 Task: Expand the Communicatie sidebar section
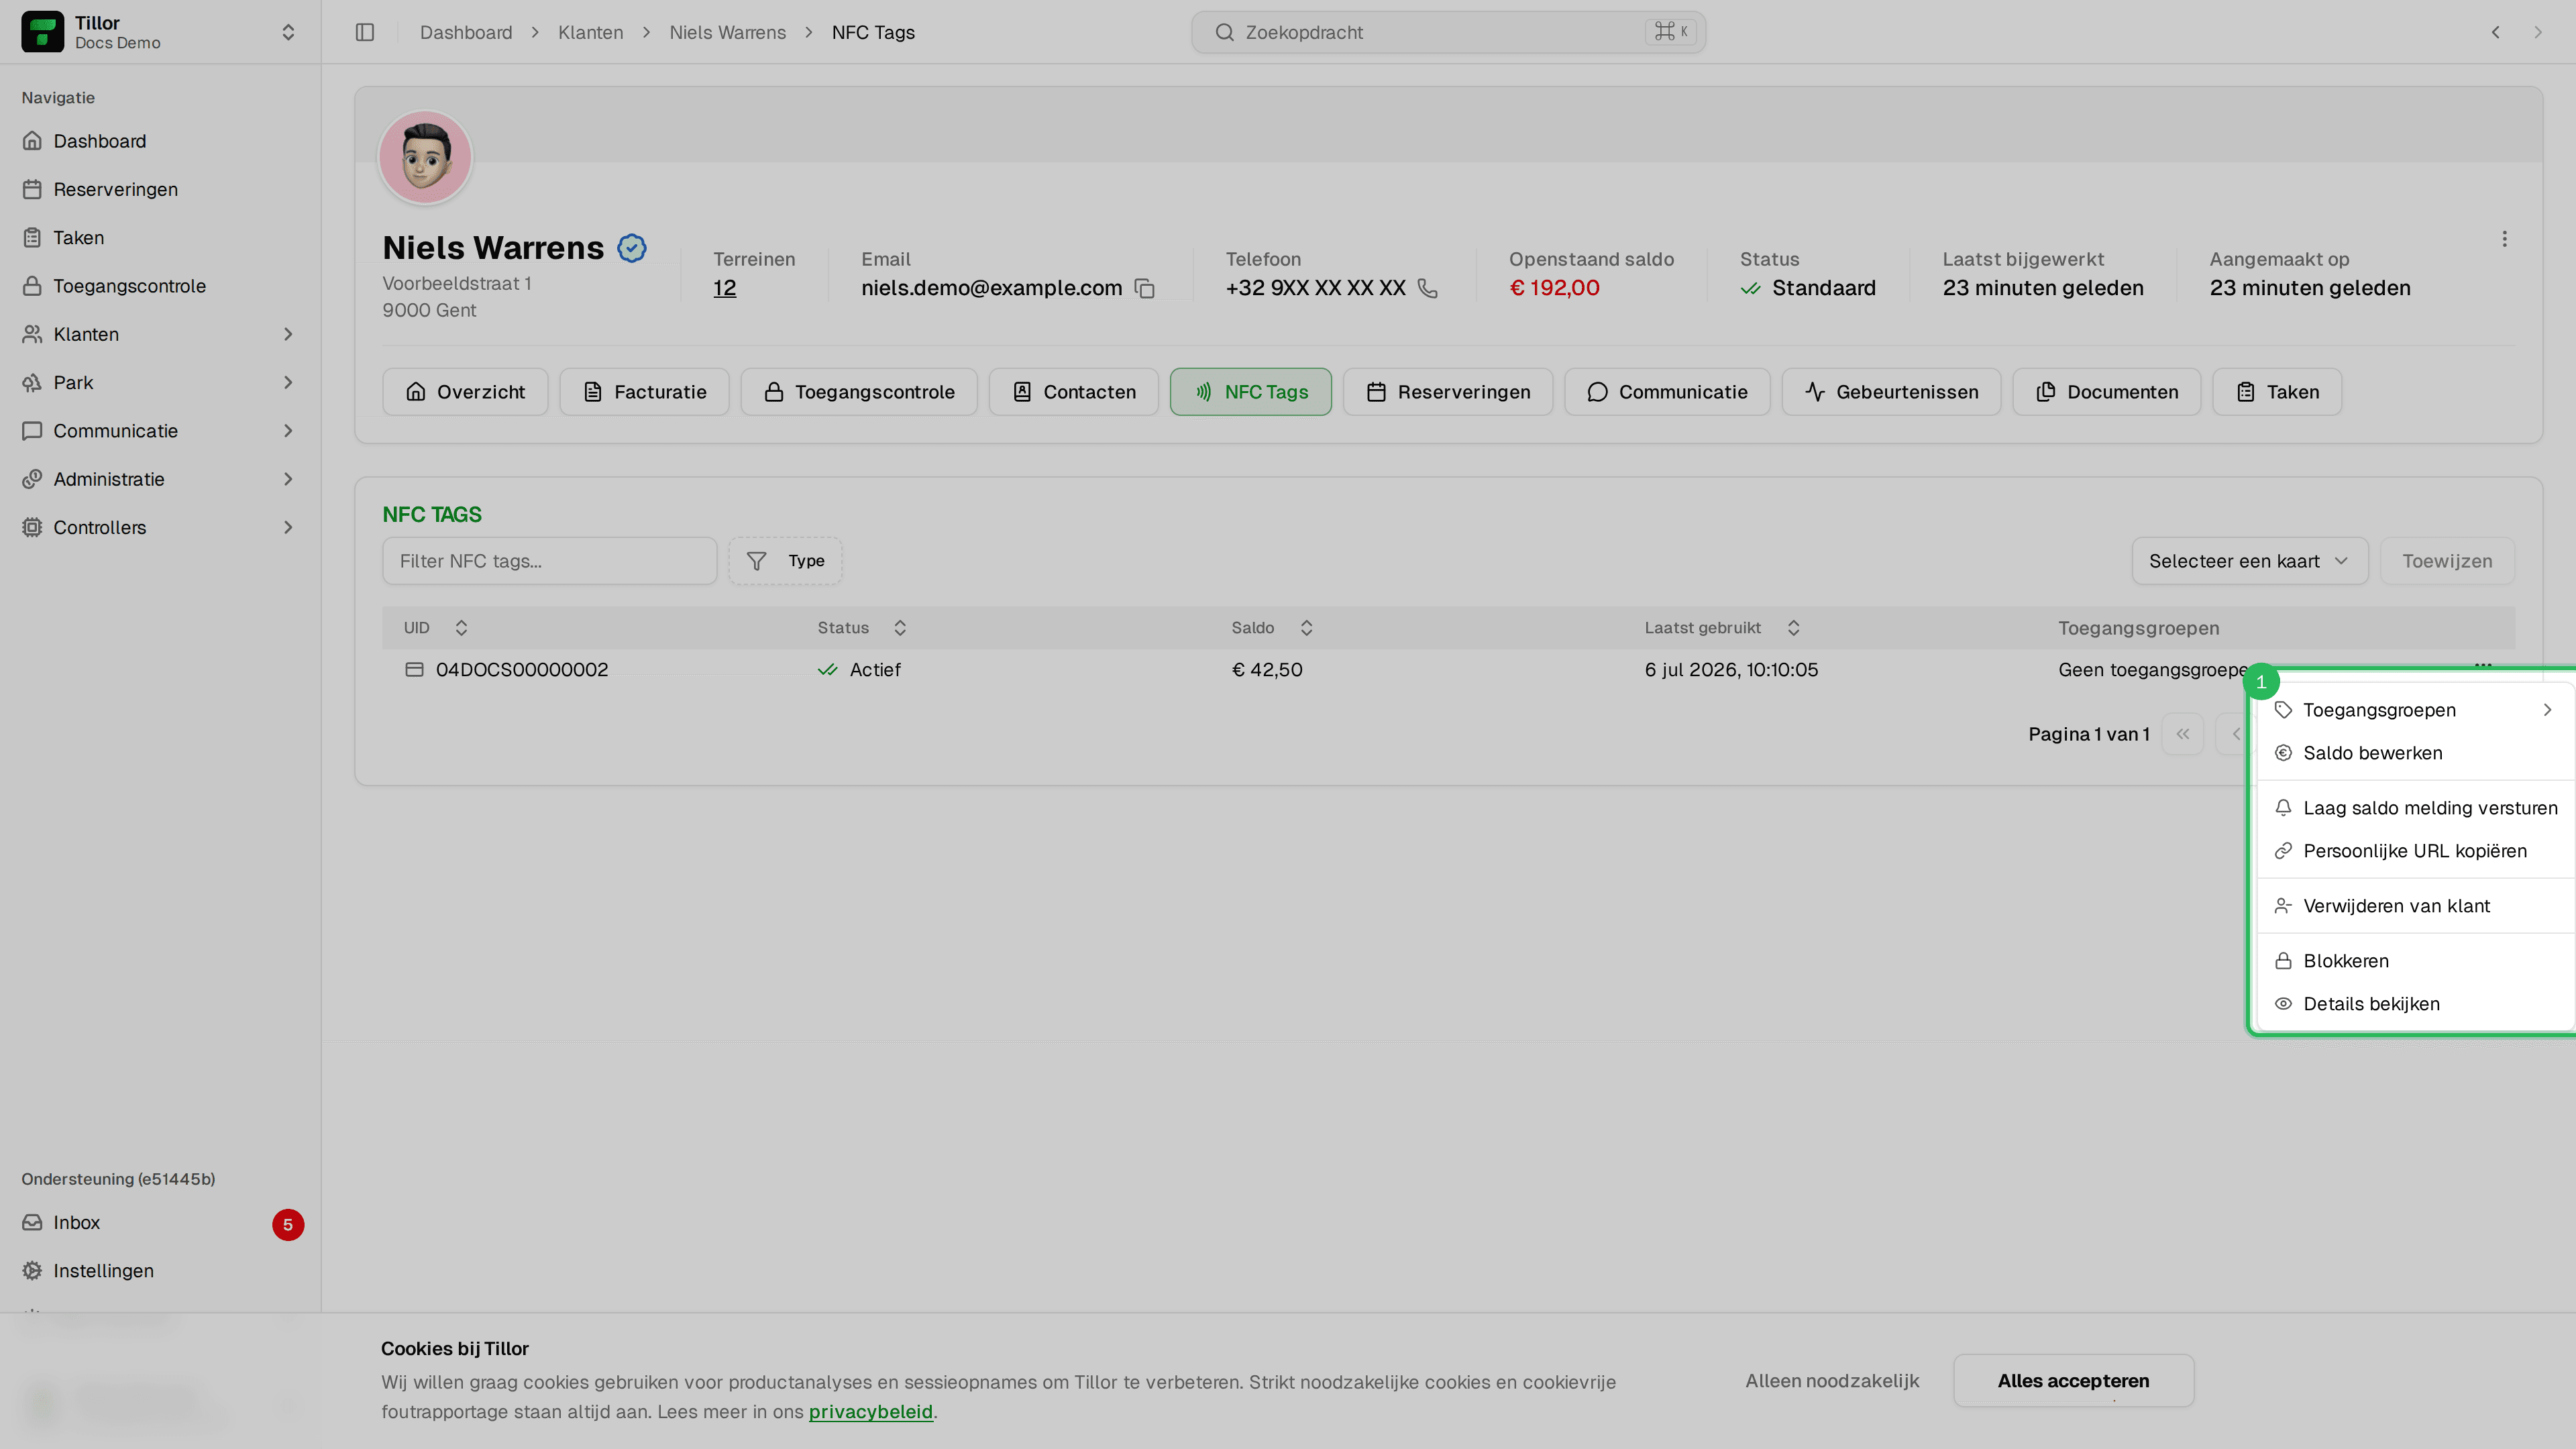click(x=160, y=431)
